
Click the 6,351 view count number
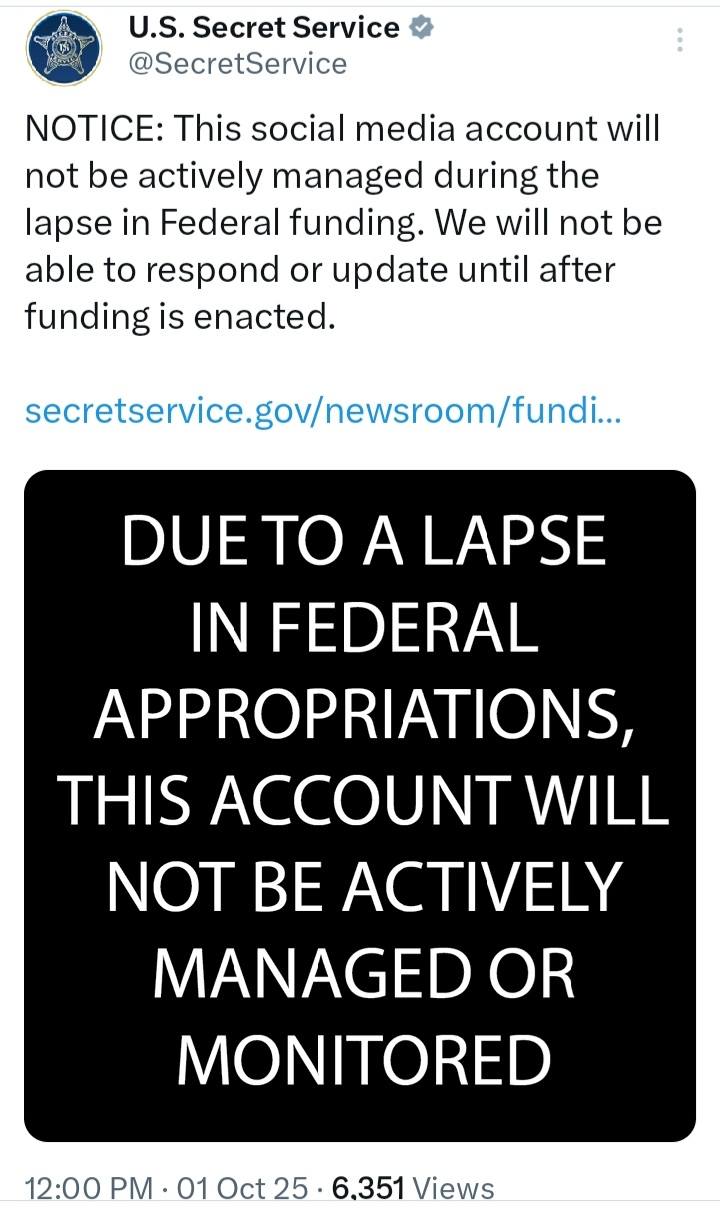coord(368,1189)
